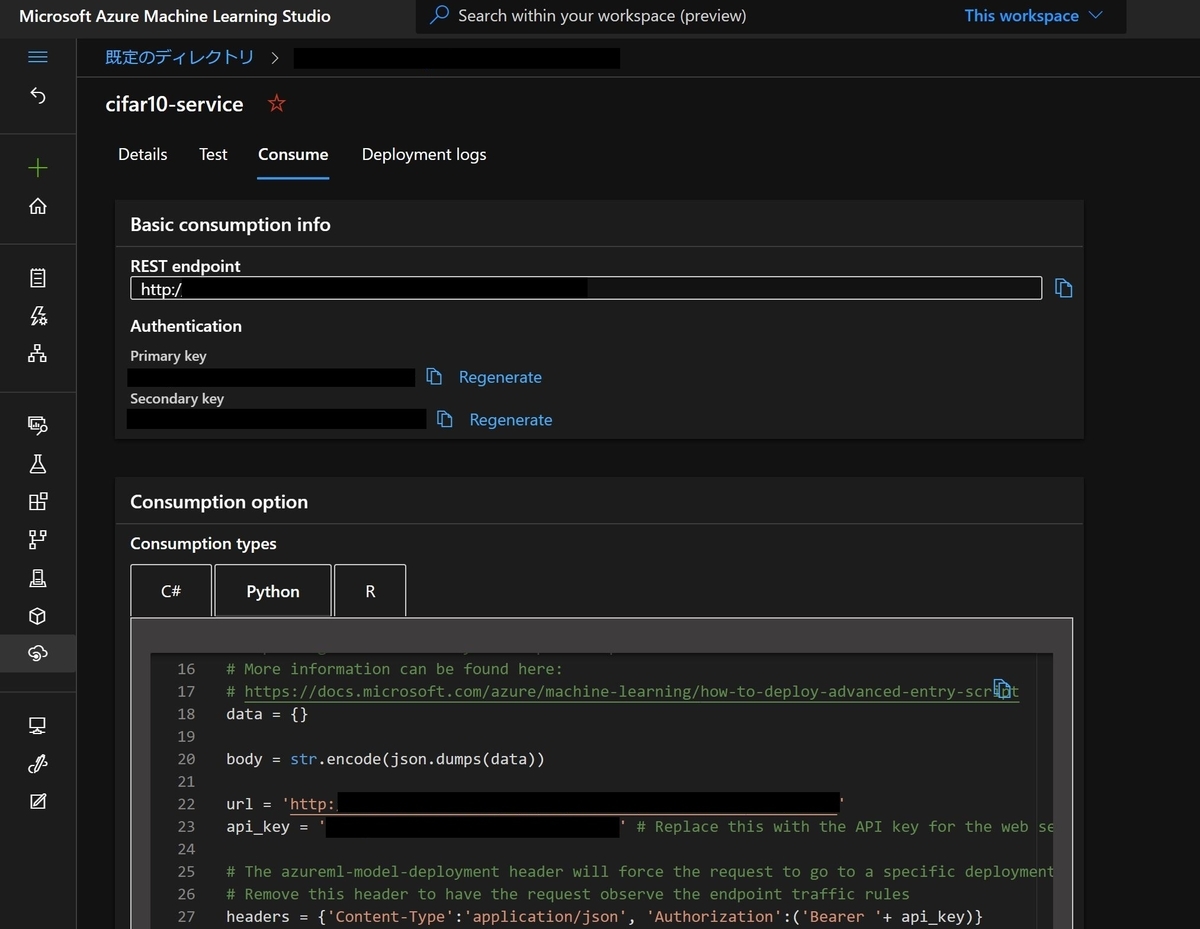Image resolution: width=1200 pixels, height=929 pixels.
Task: Expand the This workspace dropdown
Action: point(1033,16)
